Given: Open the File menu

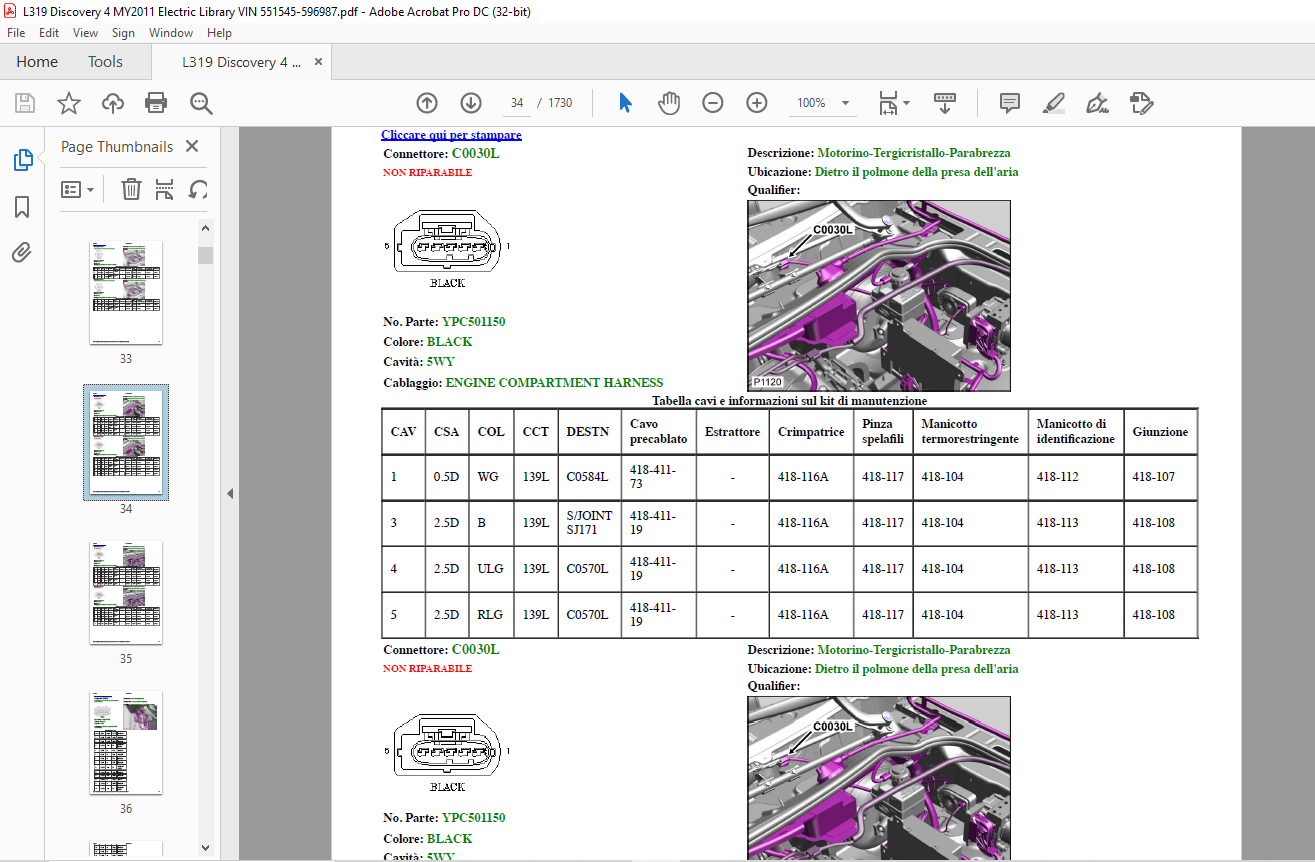Looking at the screenshot, I should pos(16,33).
